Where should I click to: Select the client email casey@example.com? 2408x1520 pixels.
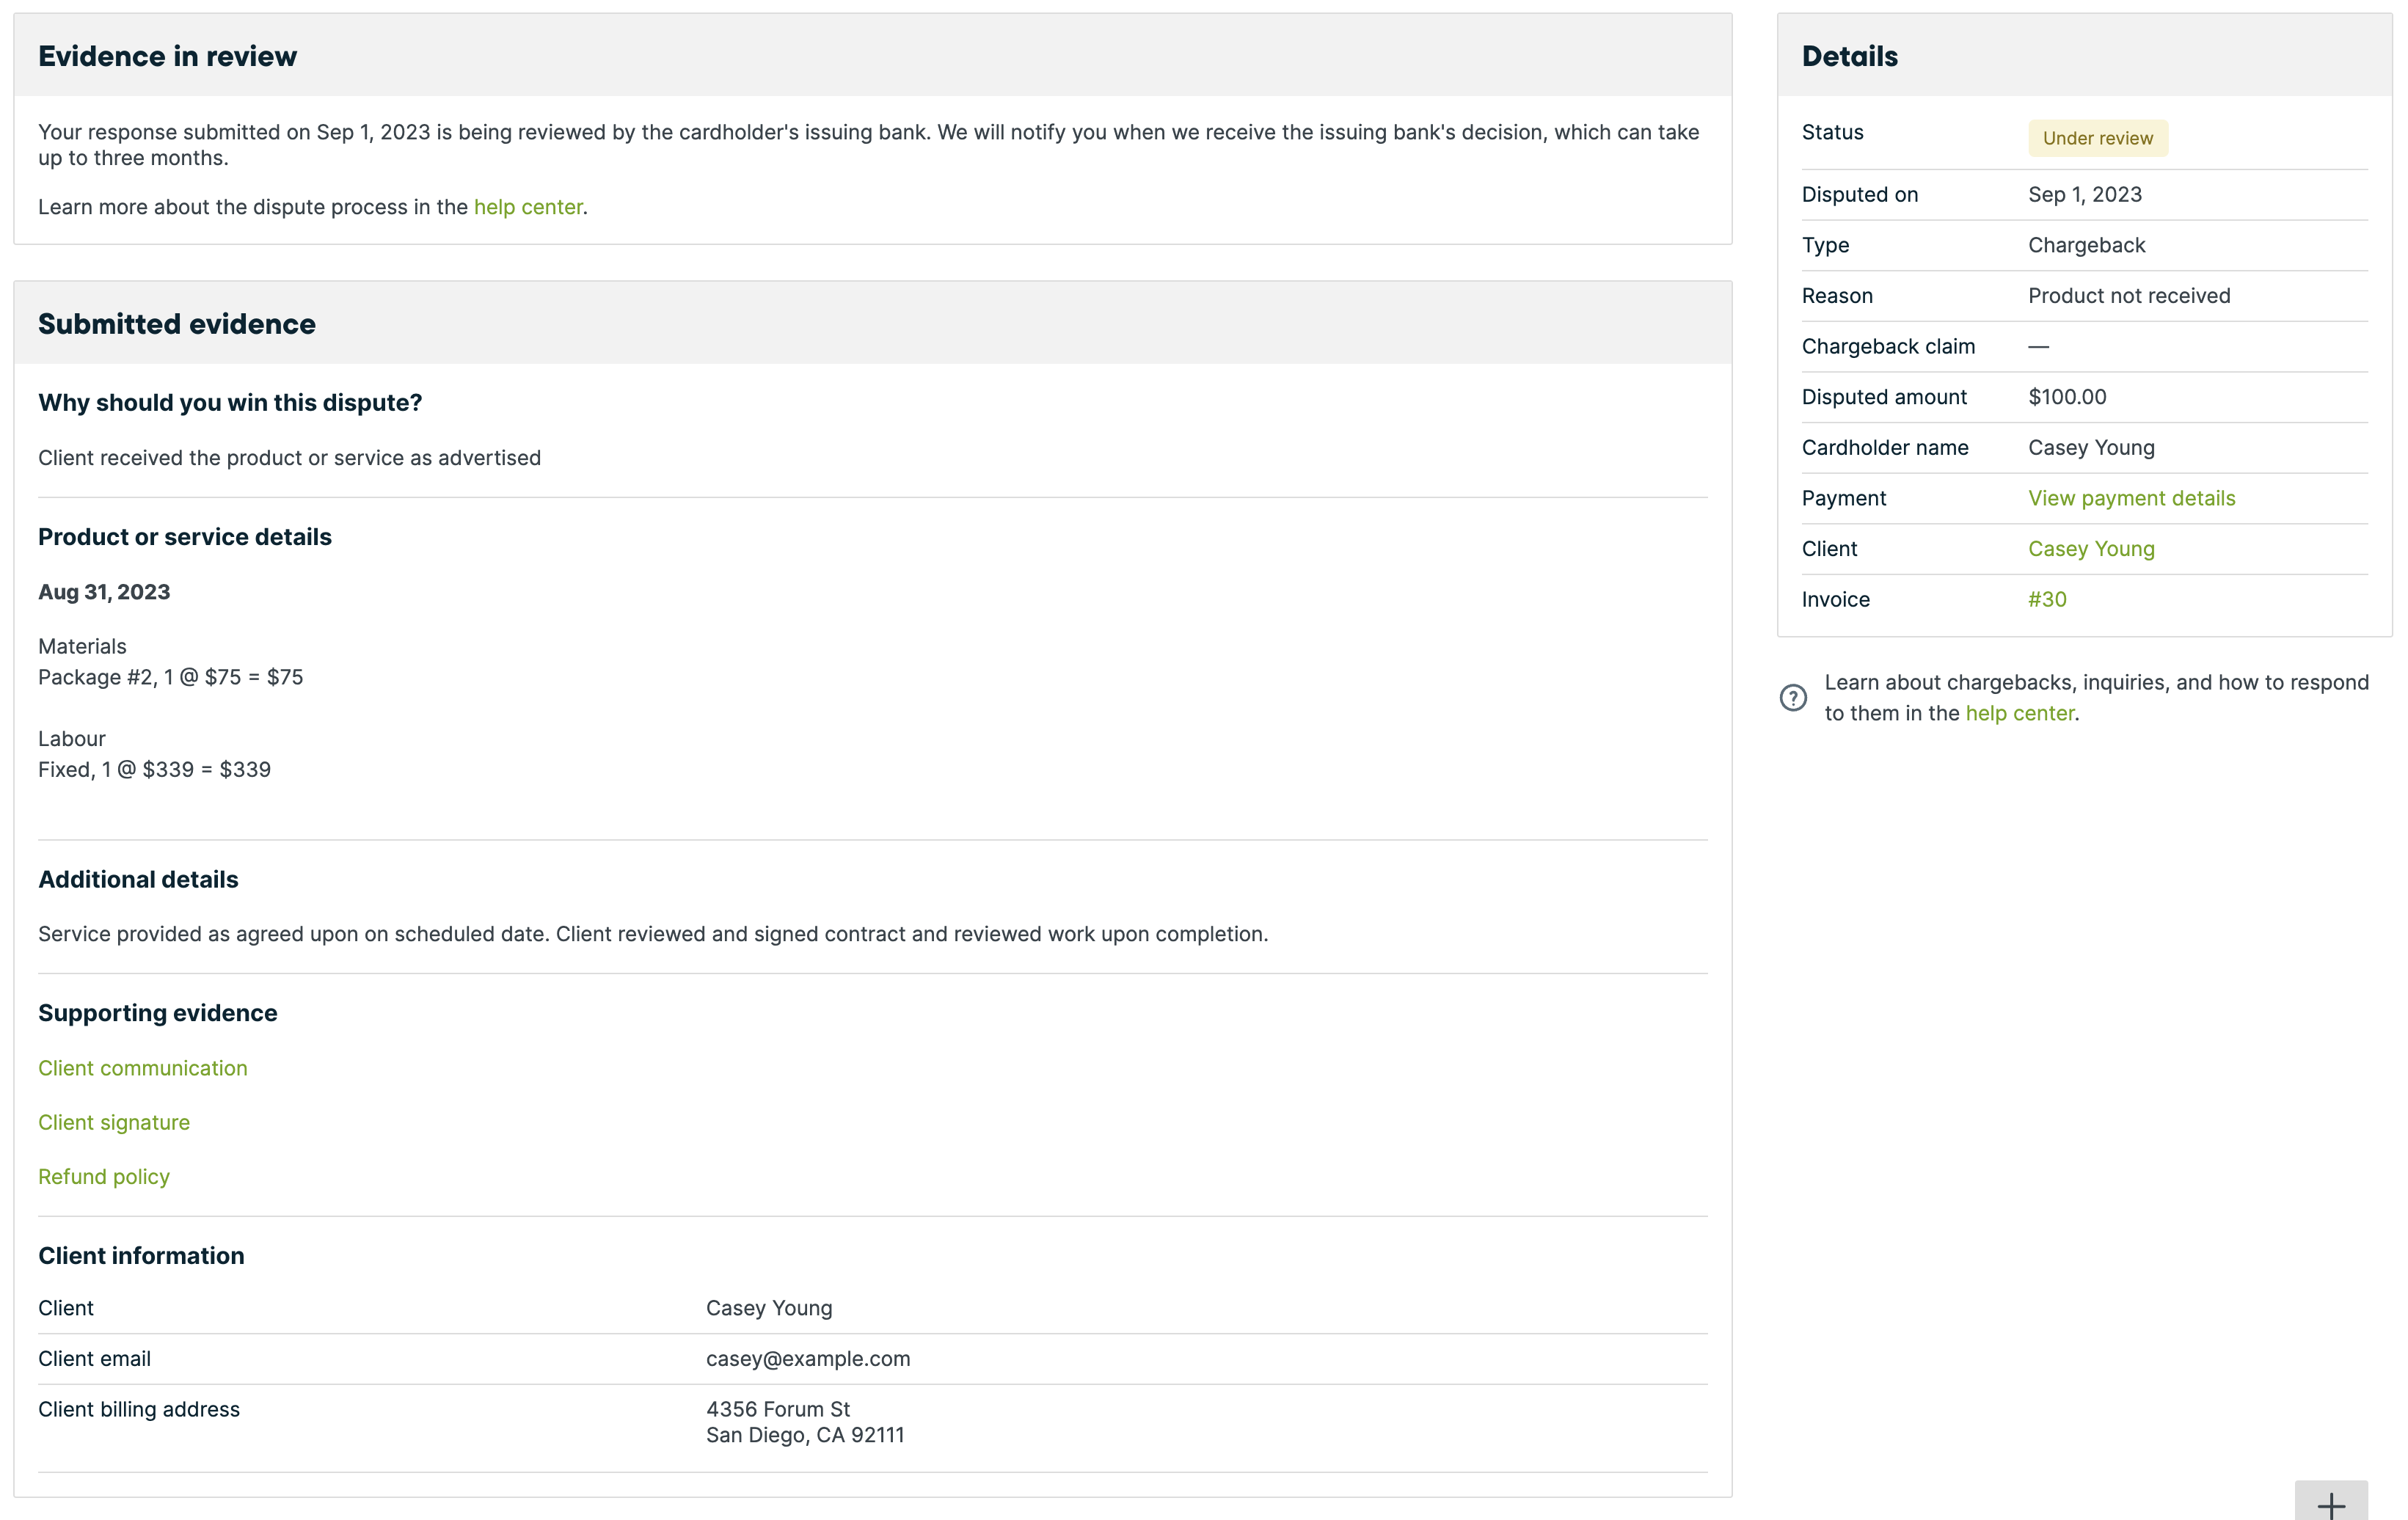pyautogui.click(x=808, y=1358)
